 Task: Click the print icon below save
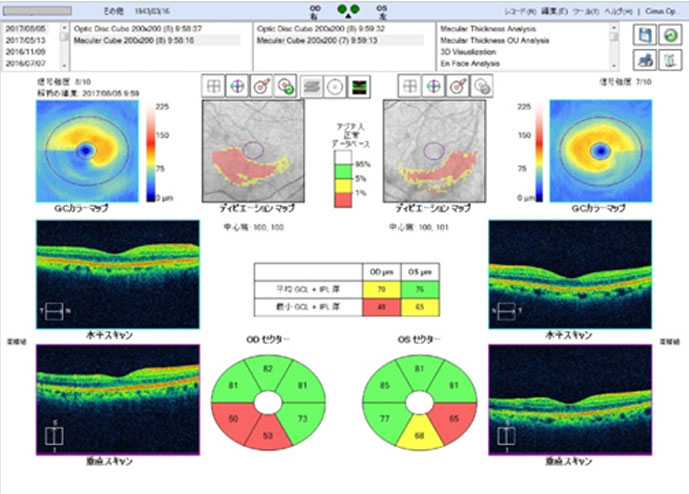tap(642, 58)
